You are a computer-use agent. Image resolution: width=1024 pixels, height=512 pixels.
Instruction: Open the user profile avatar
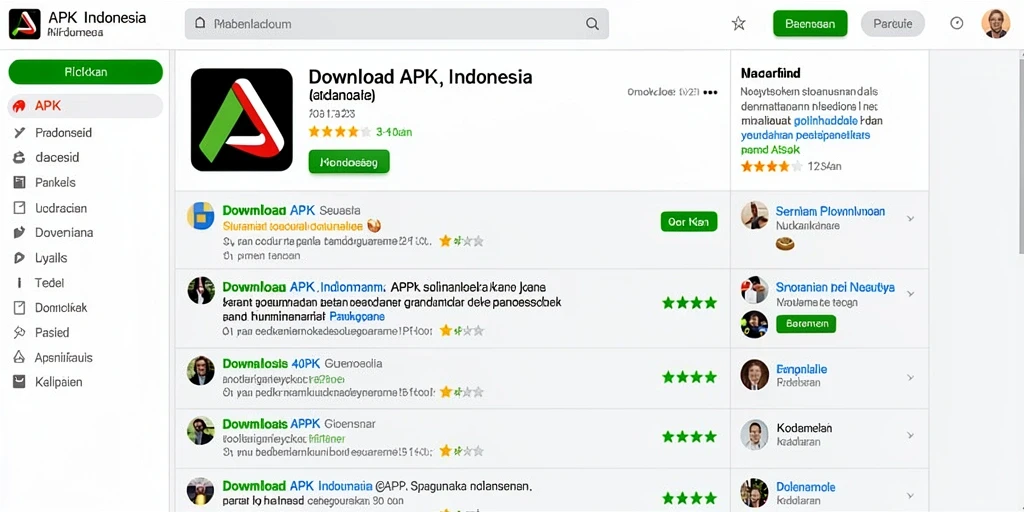click(996, 24)
